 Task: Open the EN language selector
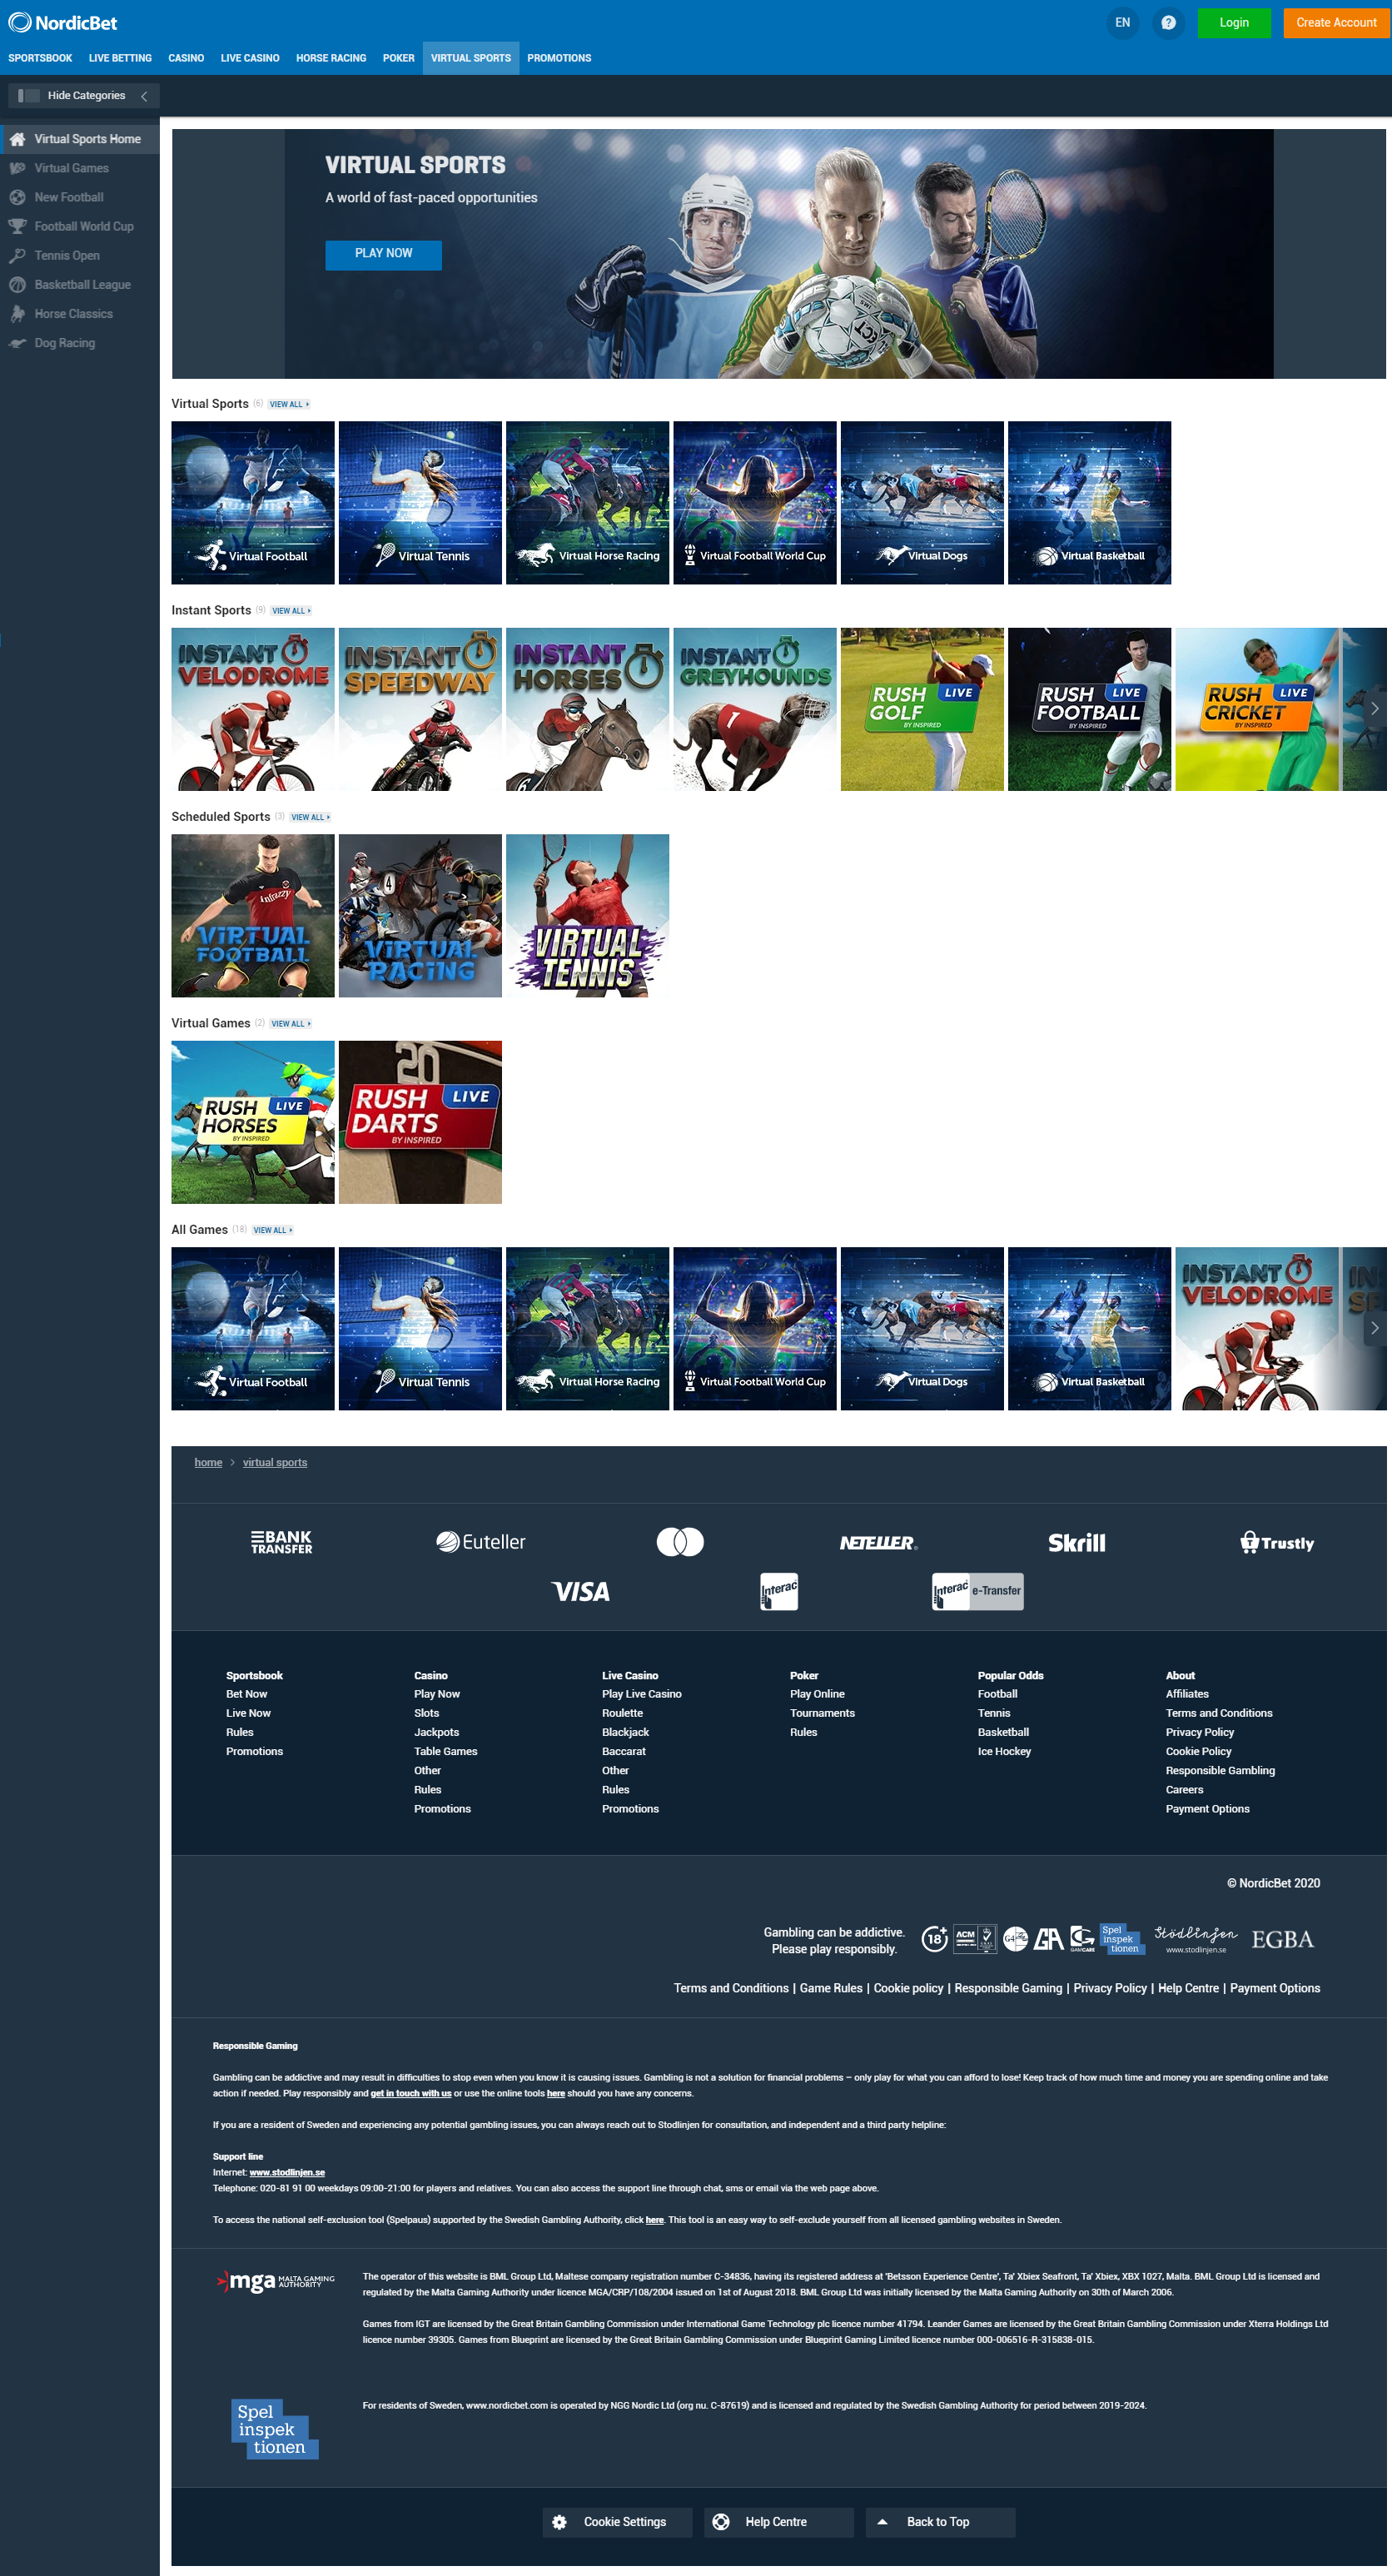[x=1122, y=23]
